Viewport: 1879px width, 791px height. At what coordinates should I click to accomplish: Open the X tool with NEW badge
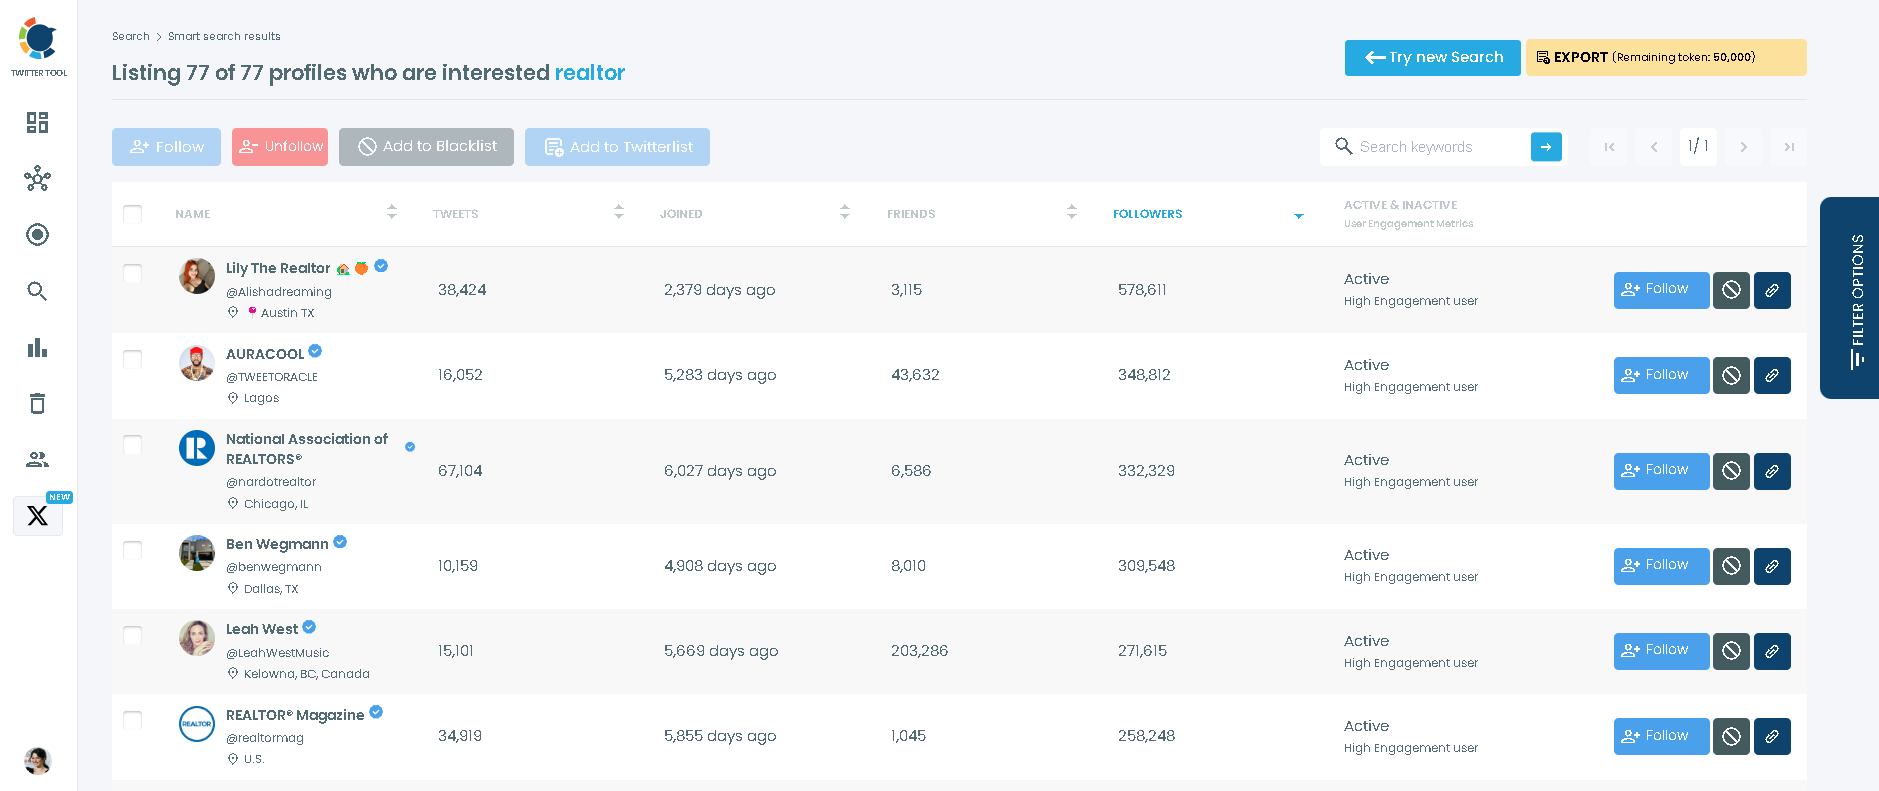pyautogui.click(x=38, y=516)
